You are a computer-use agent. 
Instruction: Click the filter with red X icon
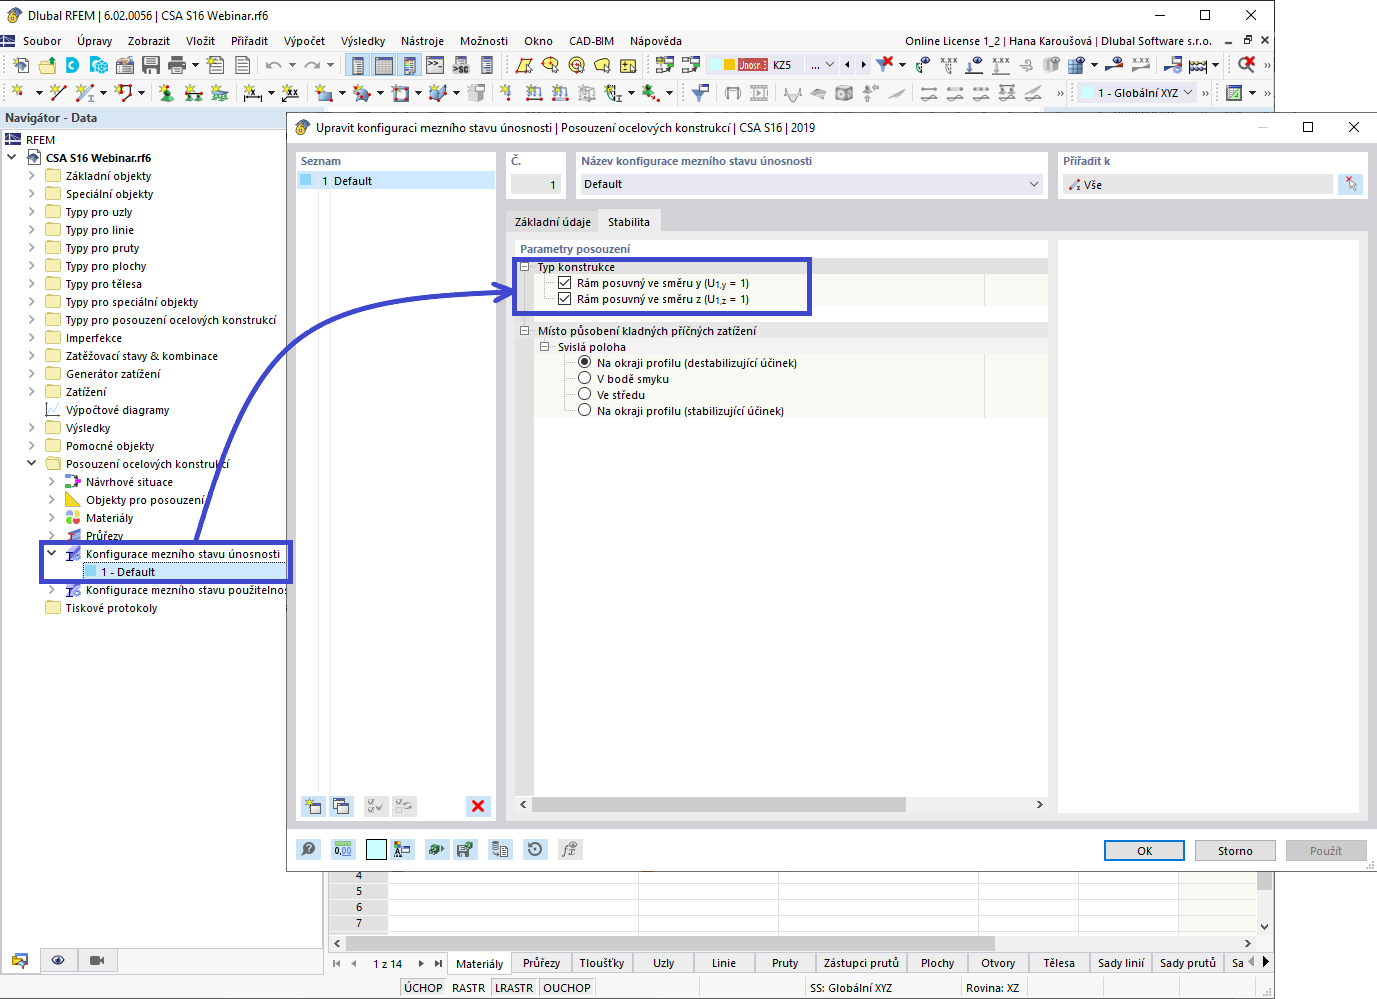[x=885, y=65]
